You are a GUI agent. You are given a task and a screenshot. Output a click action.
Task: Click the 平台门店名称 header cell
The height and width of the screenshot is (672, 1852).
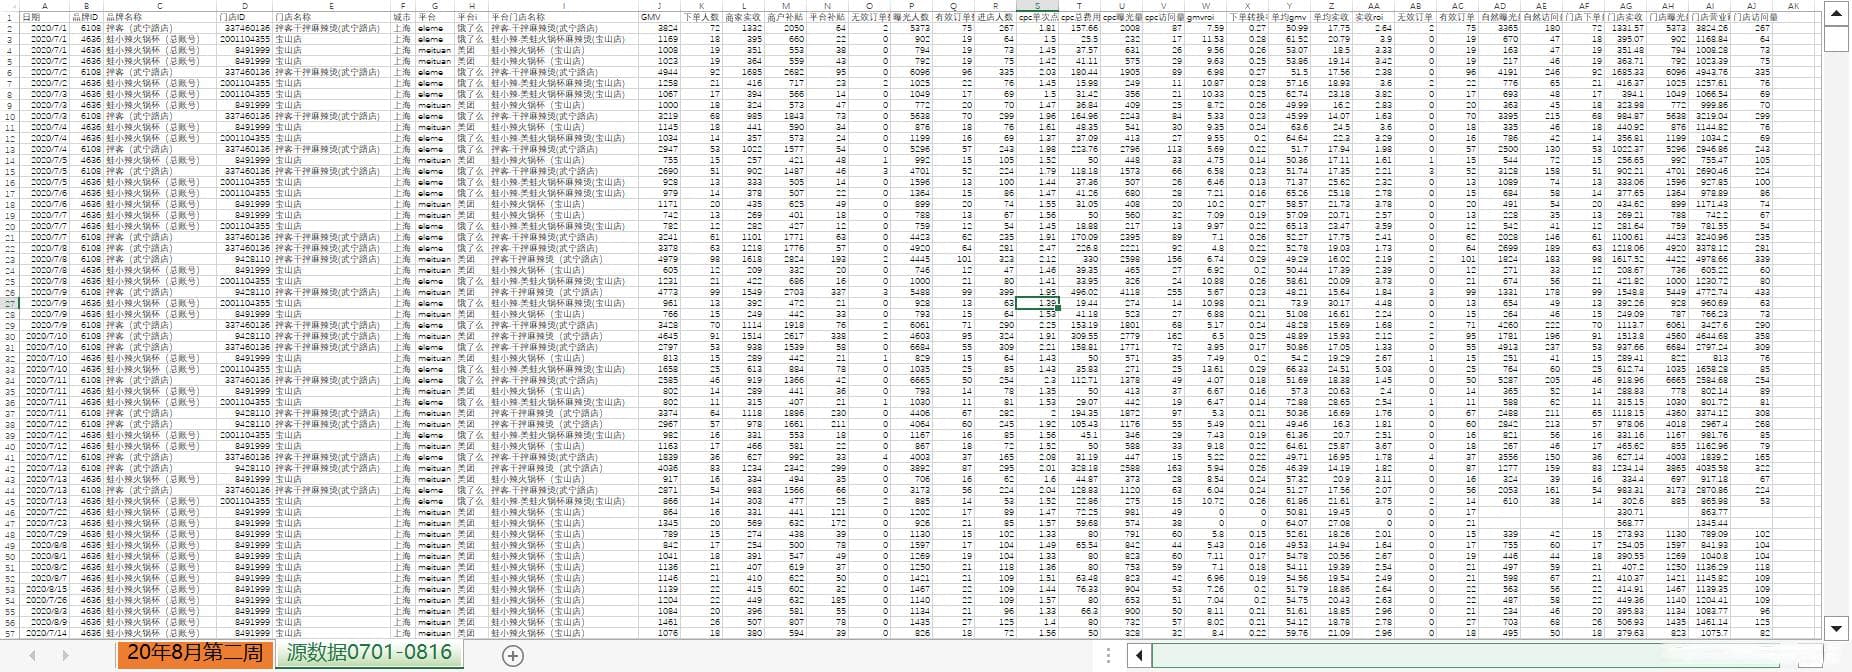563,17
